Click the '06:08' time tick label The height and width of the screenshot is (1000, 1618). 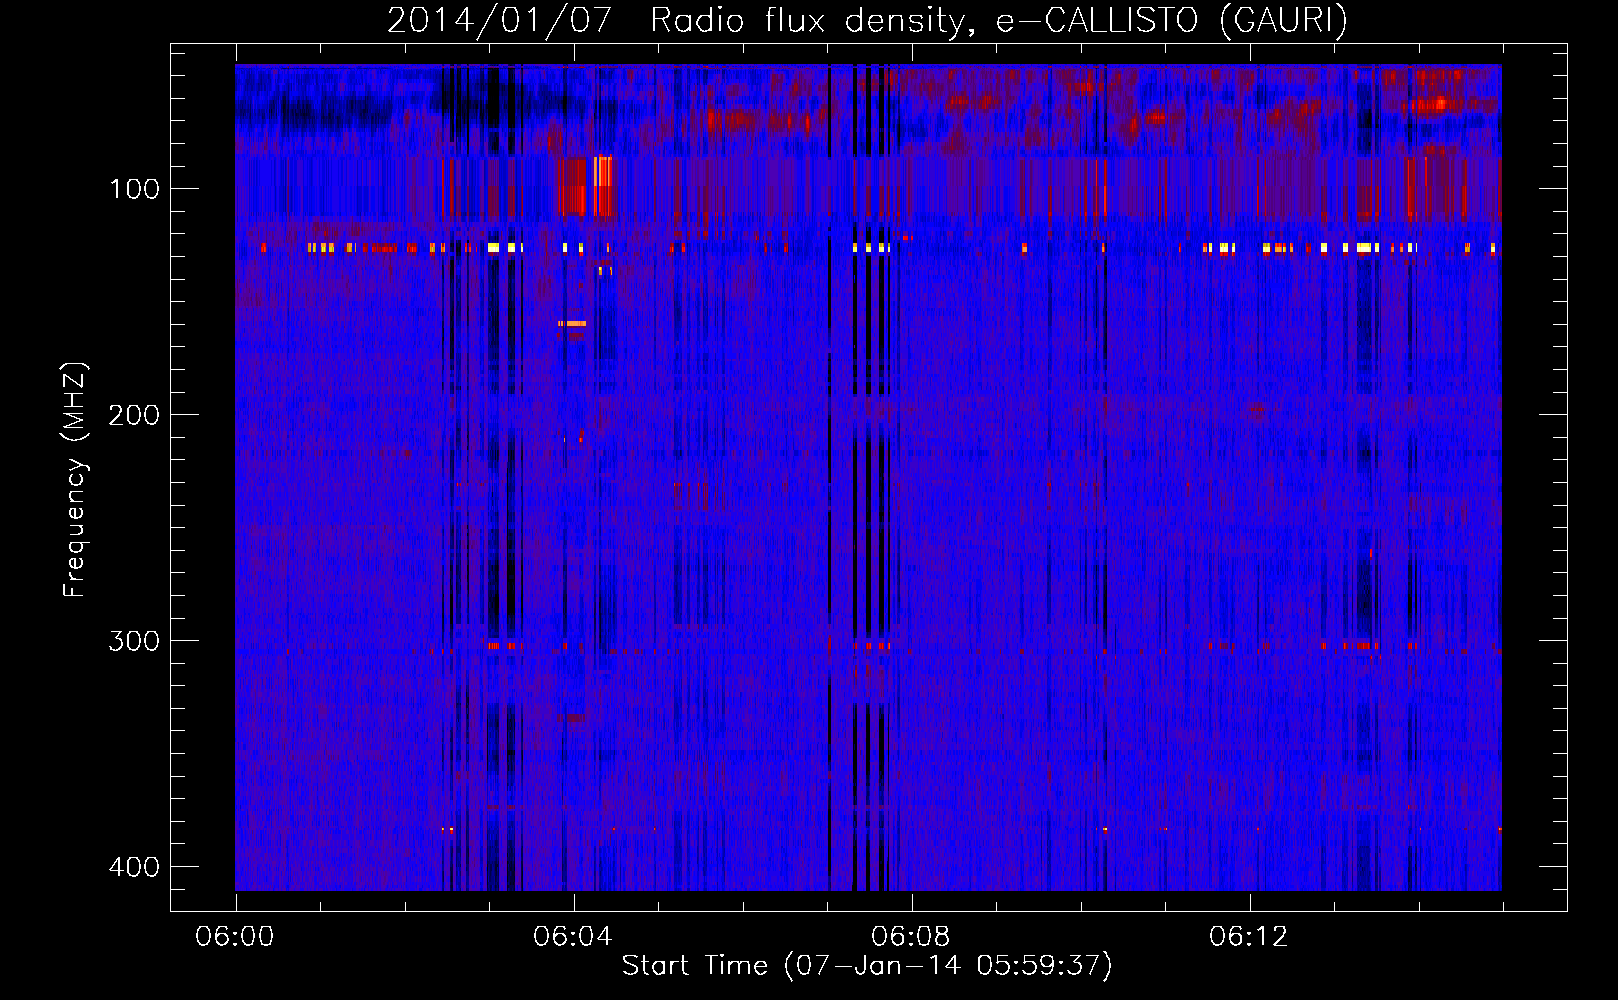(x=911, y=937)
